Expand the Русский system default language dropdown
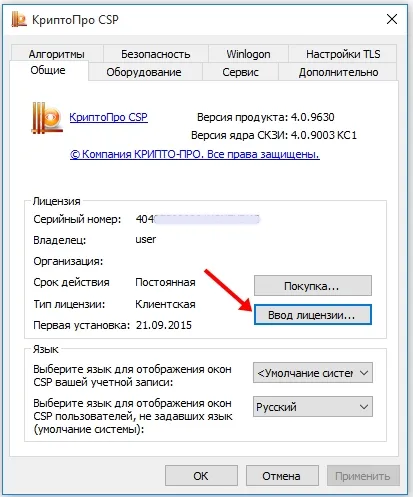 313,406
